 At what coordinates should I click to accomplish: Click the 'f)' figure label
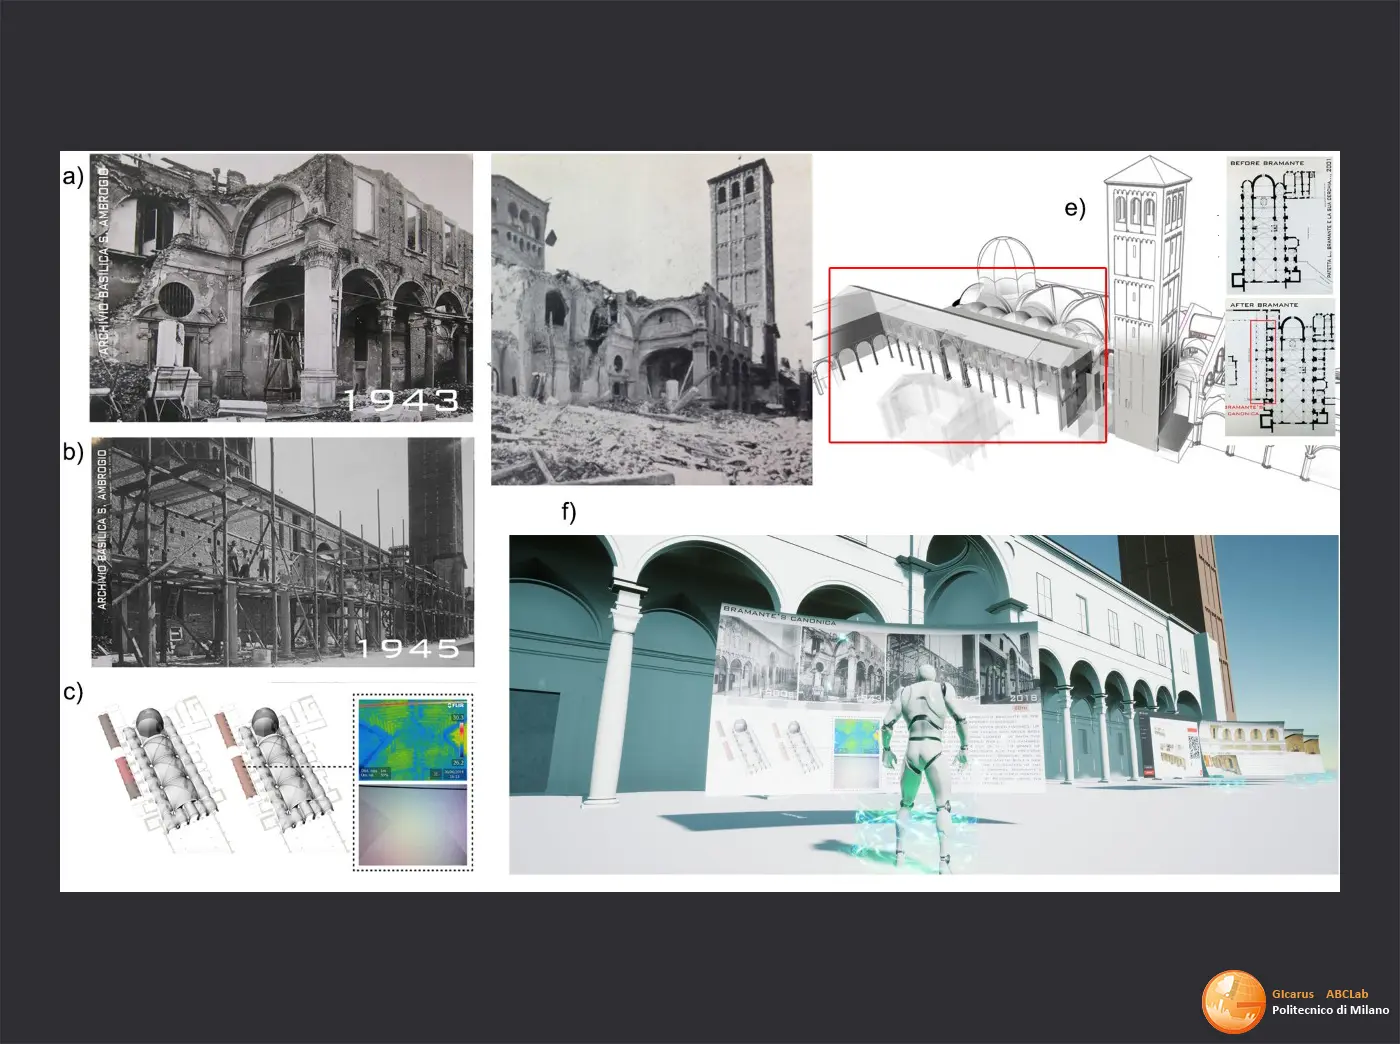point(569,512)
